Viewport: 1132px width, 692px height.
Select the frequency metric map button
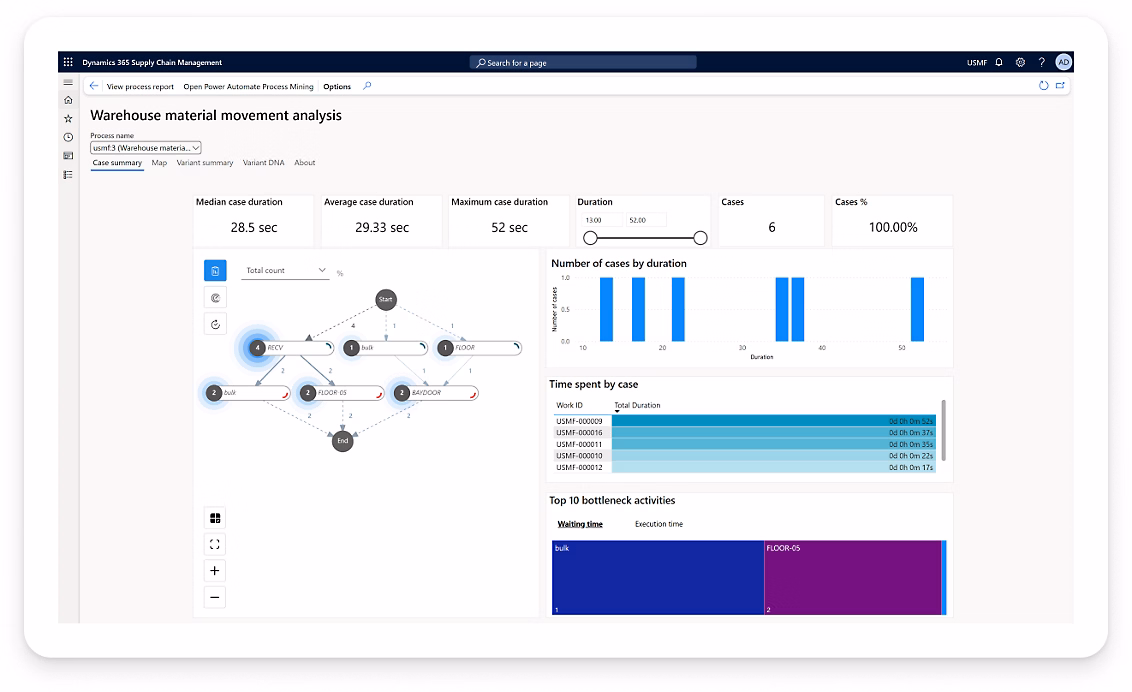[215, 270]
